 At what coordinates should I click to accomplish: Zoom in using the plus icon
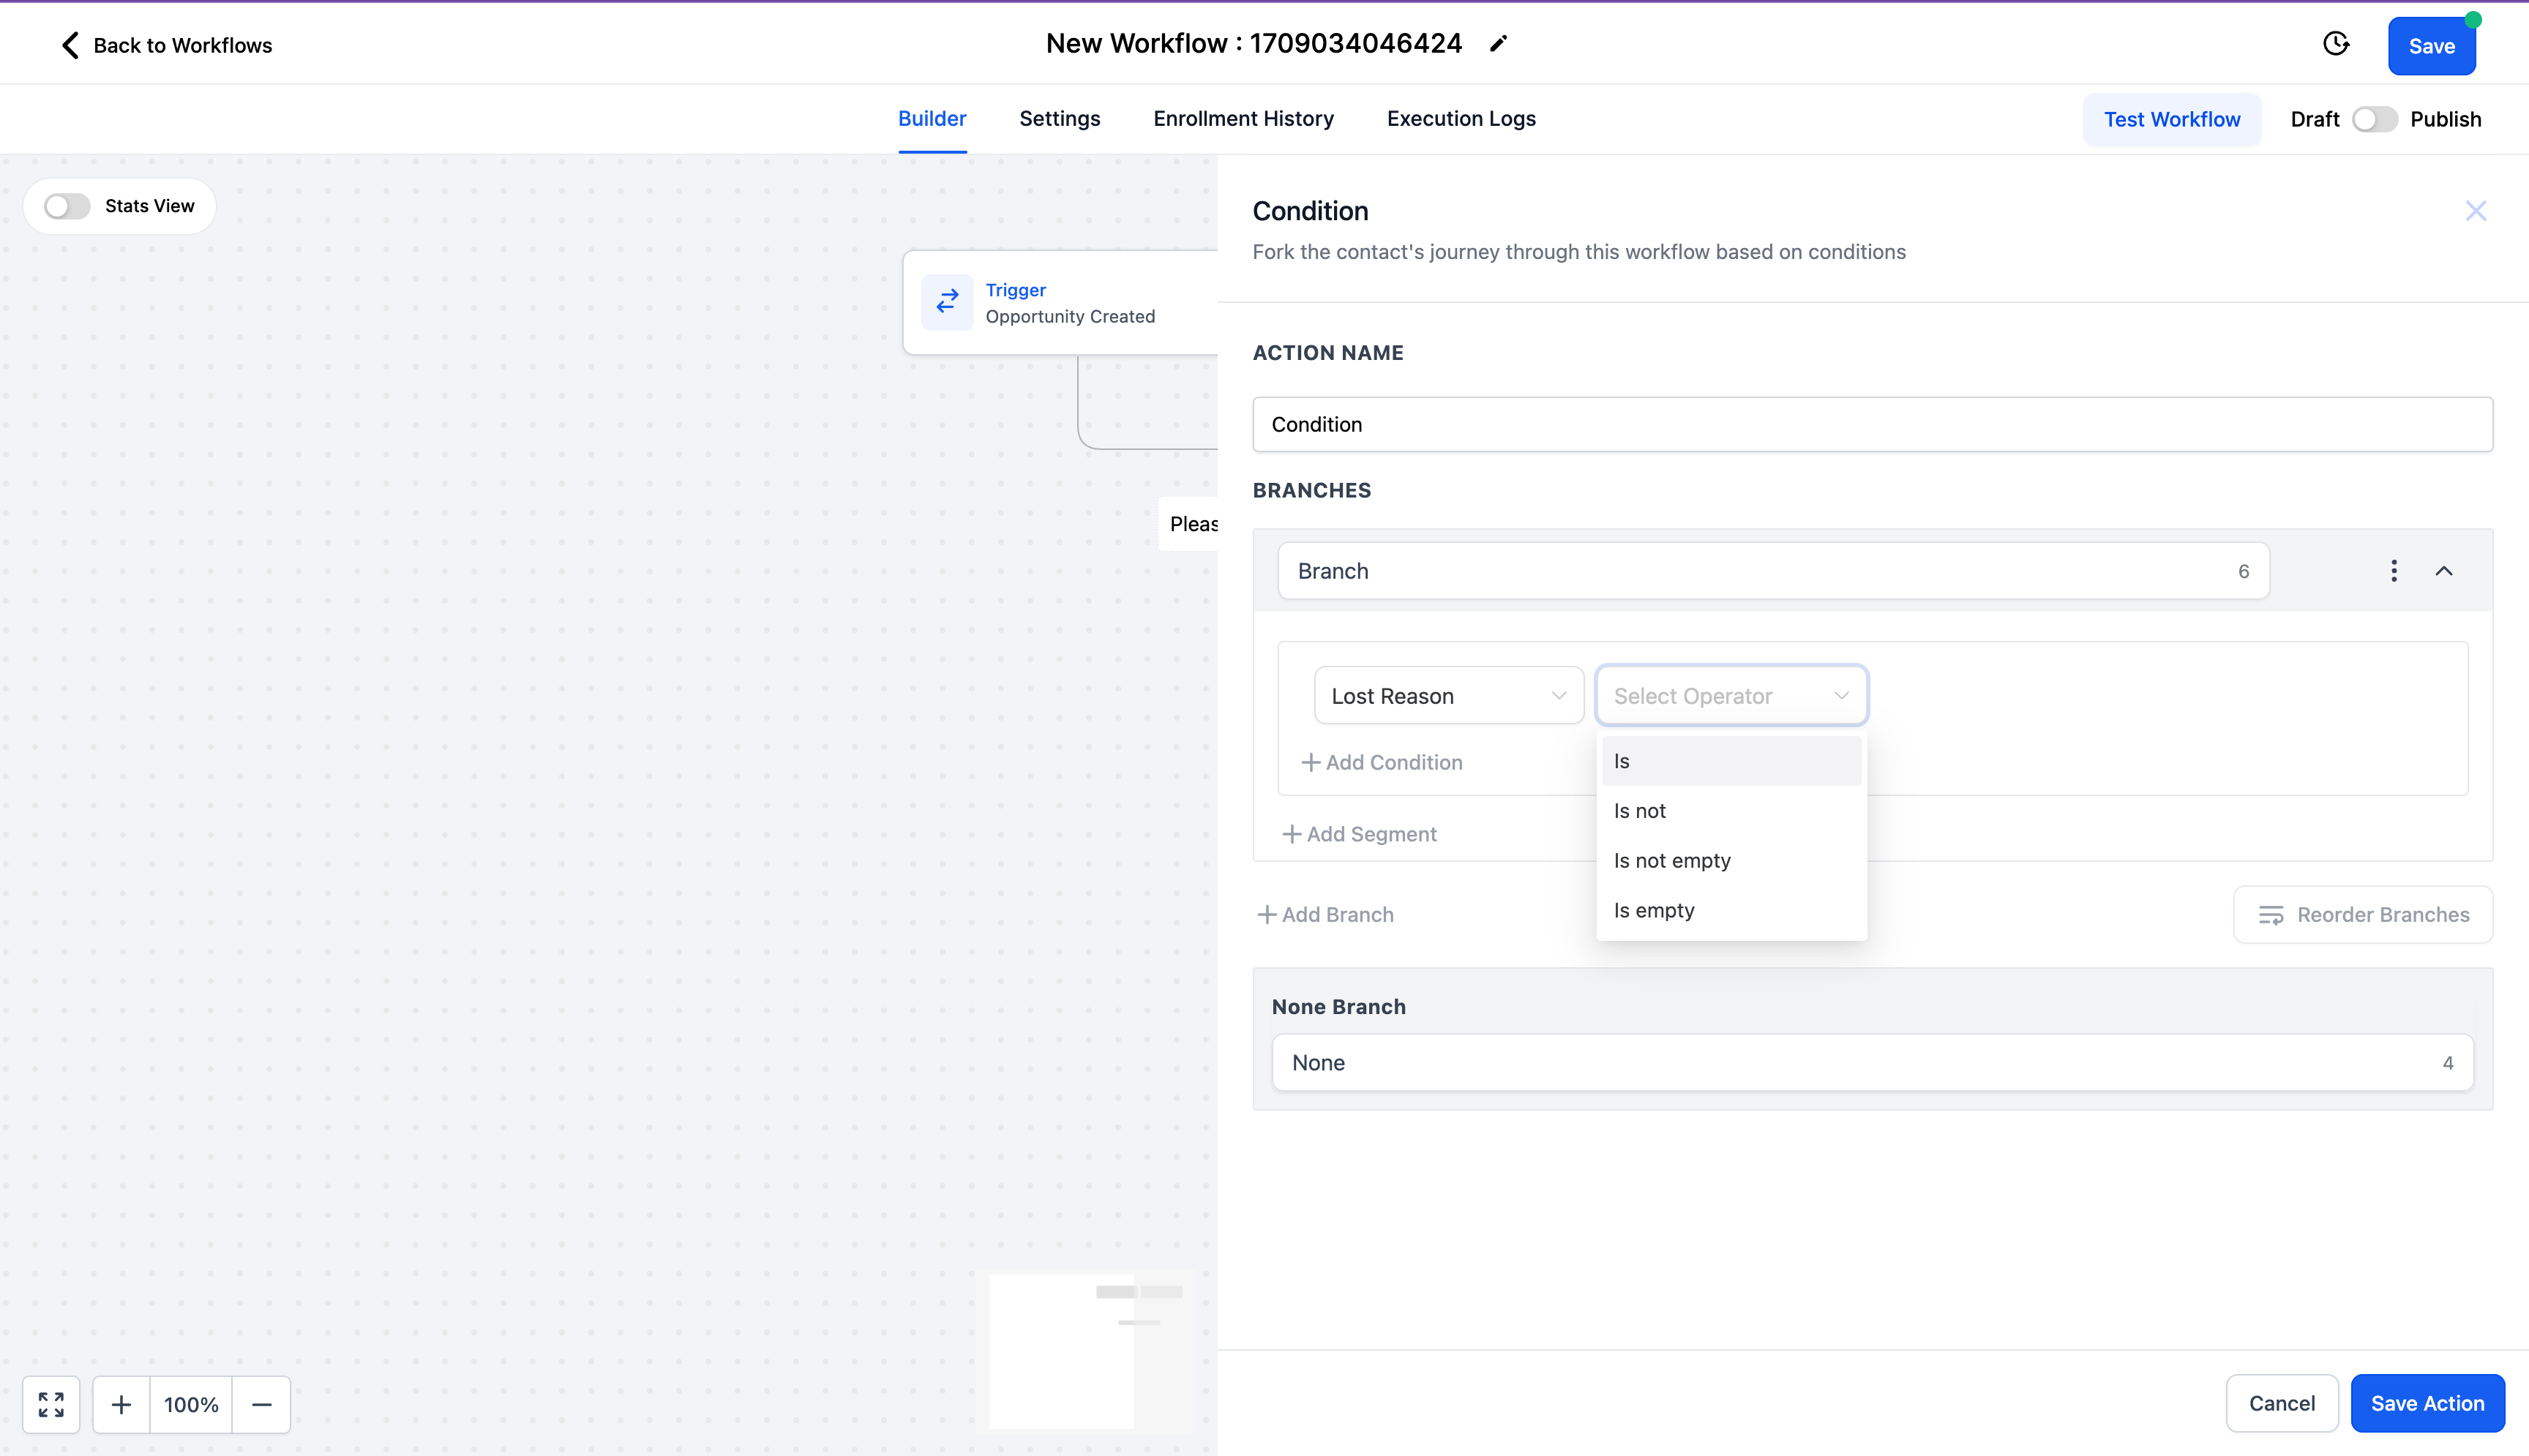click(x=121, y=1404)
